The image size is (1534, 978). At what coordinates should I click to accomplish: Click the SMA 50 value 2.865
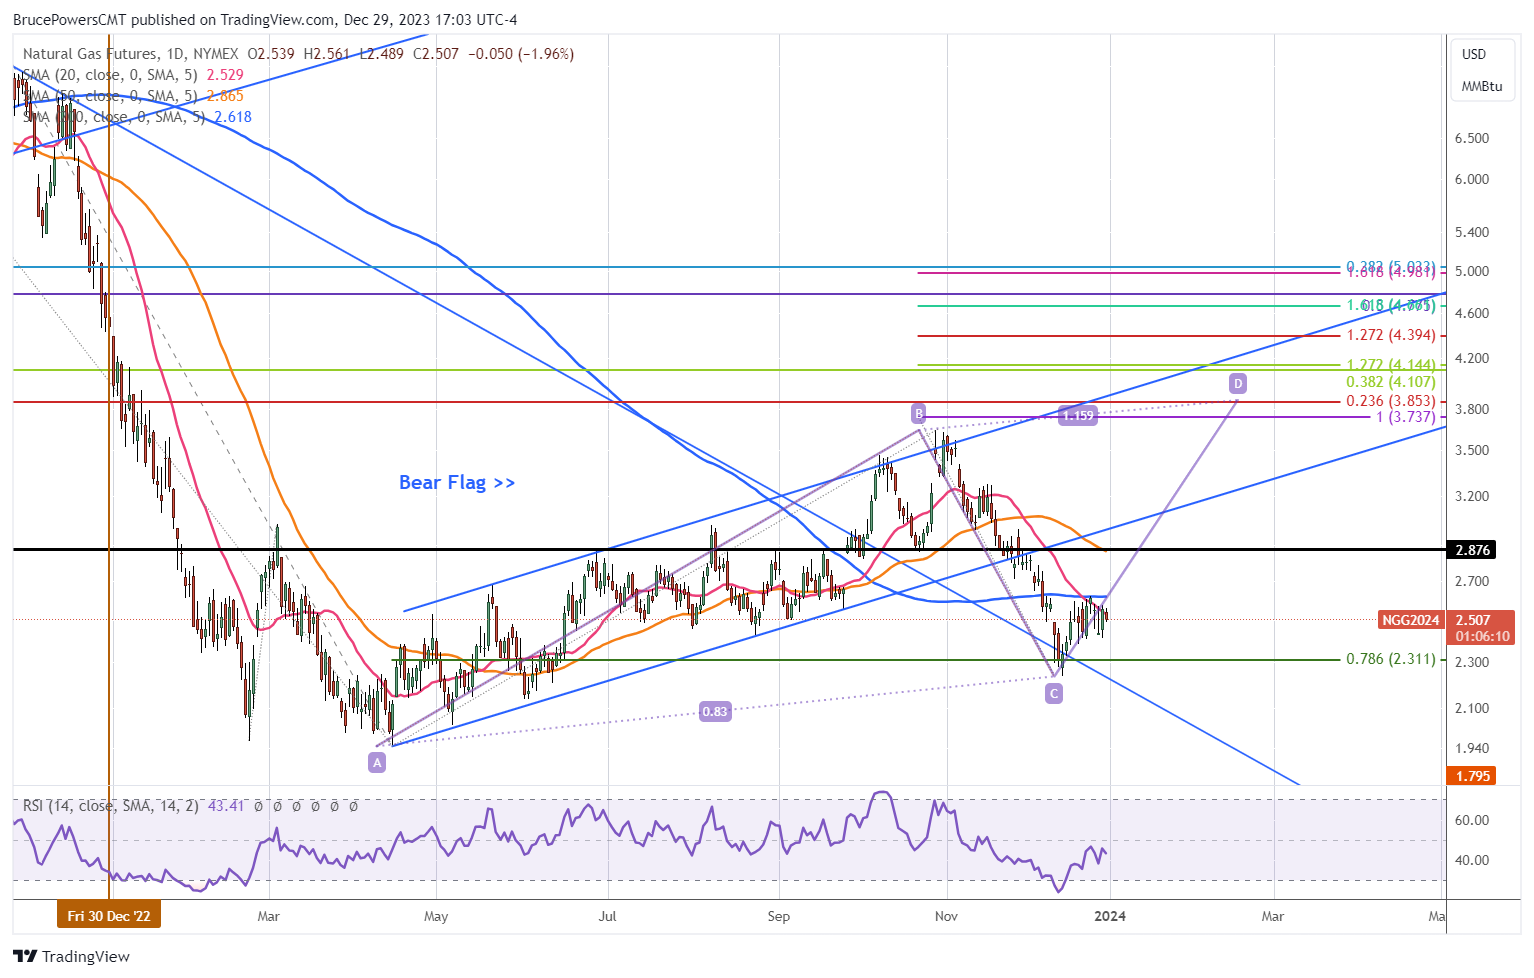225,96
